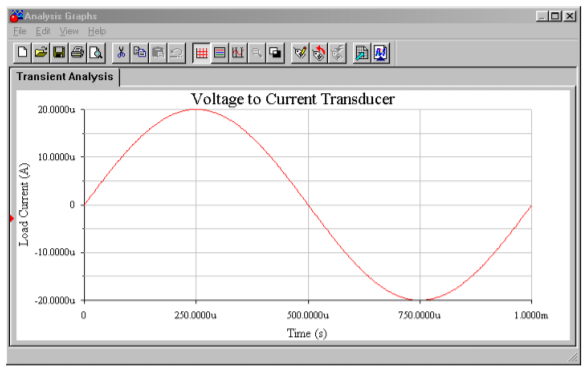The height and width of the screenshot is (372, 587).
Task: Open Print Preview from the toolbar
Action: pyautogui.click(x=96, y=52)
